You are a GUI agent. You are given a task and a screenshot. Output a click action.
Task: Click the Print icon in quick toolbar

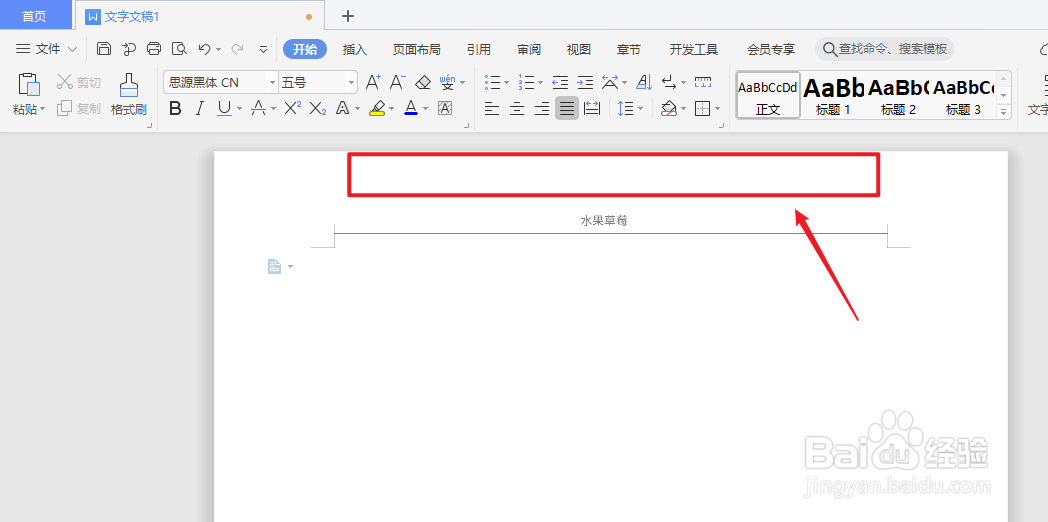point(154,49)
